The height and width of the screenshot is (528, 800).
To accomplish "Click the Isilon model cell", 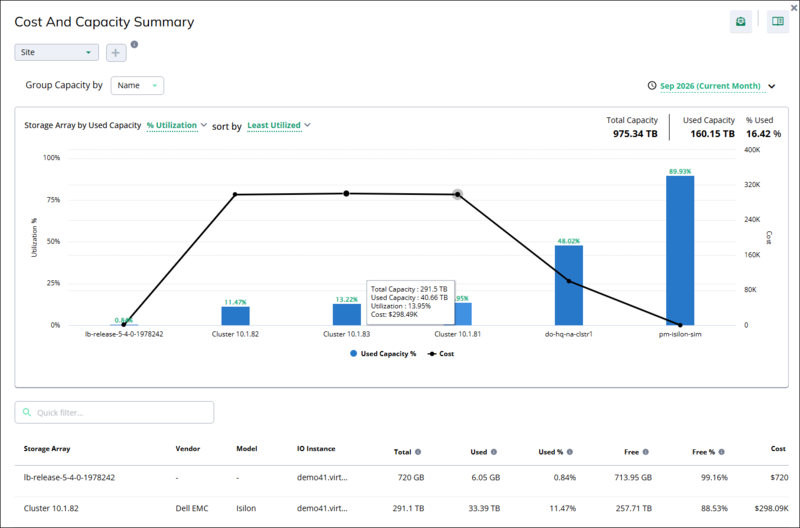I will 246,508.
